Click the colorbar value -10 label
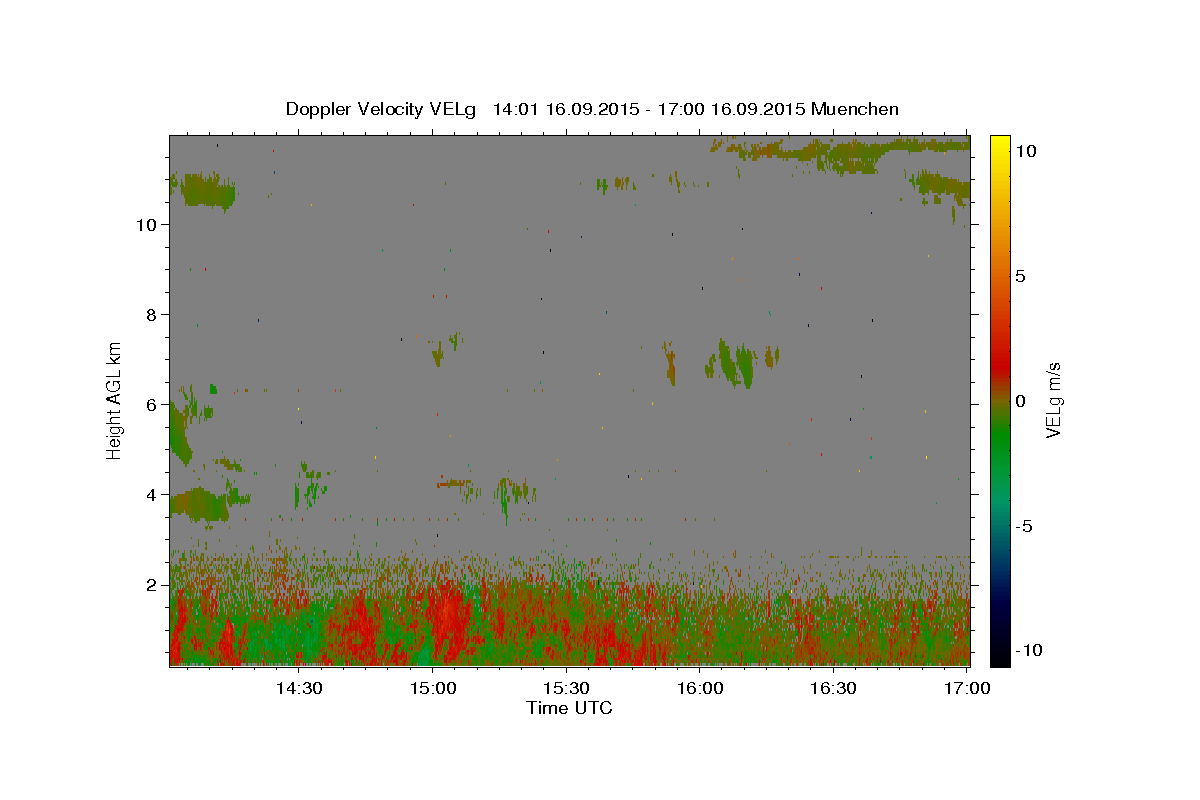The width and height of the screenshot is (1200, 800). 1028,651
